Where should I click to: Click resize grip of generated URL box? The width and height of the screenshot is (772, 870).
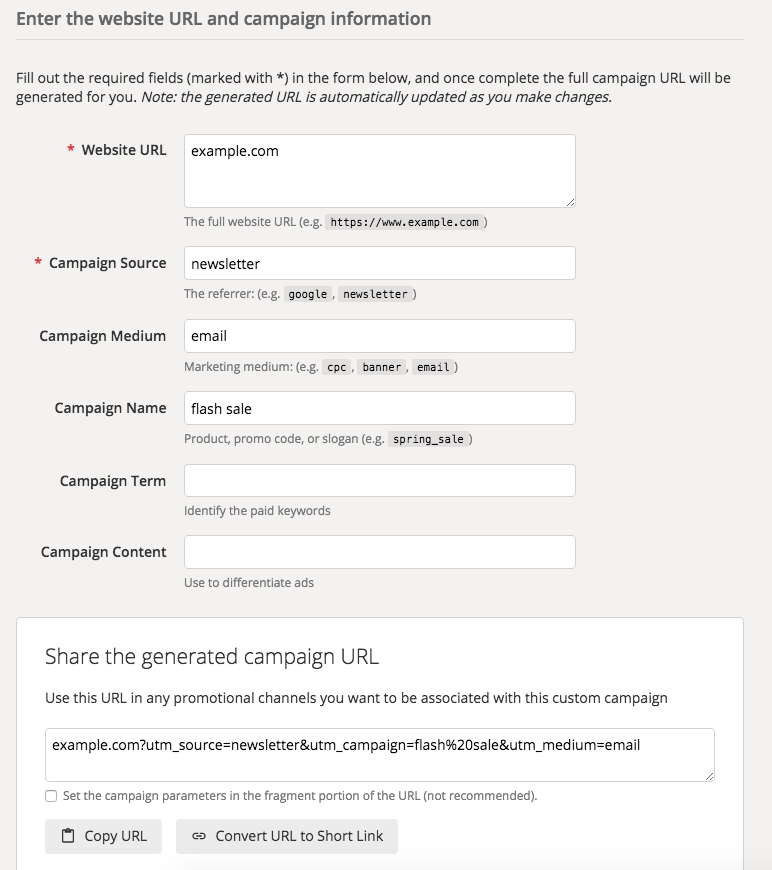point(709,776)
